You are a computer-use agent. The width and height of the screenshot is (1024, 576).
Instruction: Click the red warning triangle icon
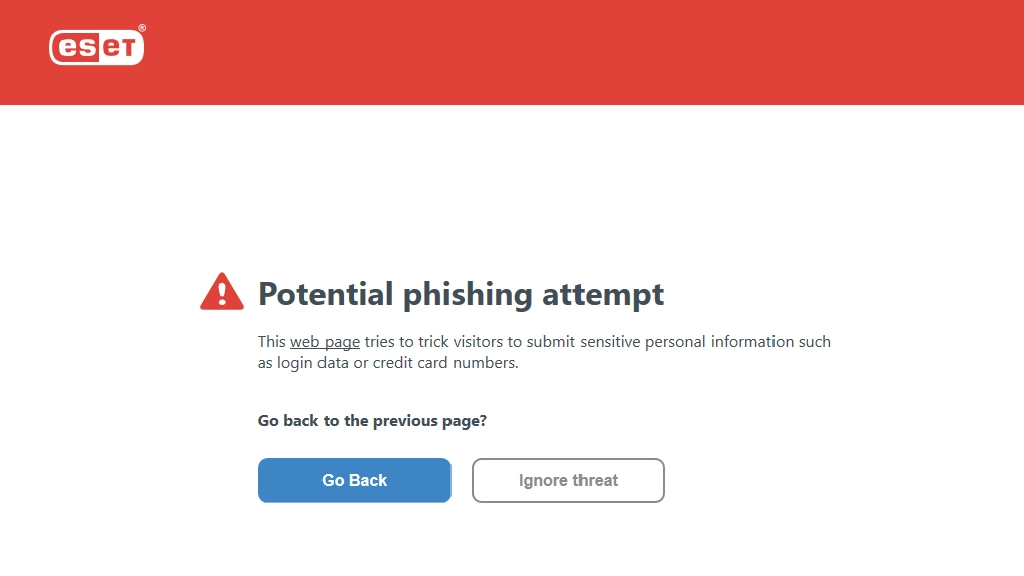(x=222, y=291)
